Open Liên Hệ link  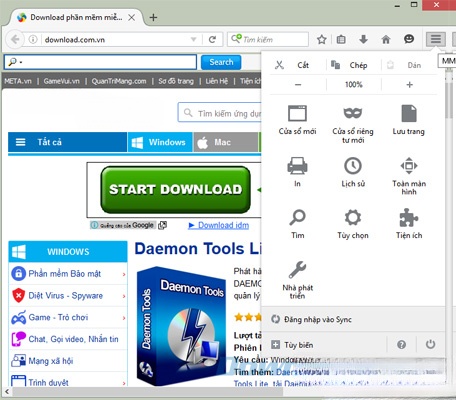(217, 81)
